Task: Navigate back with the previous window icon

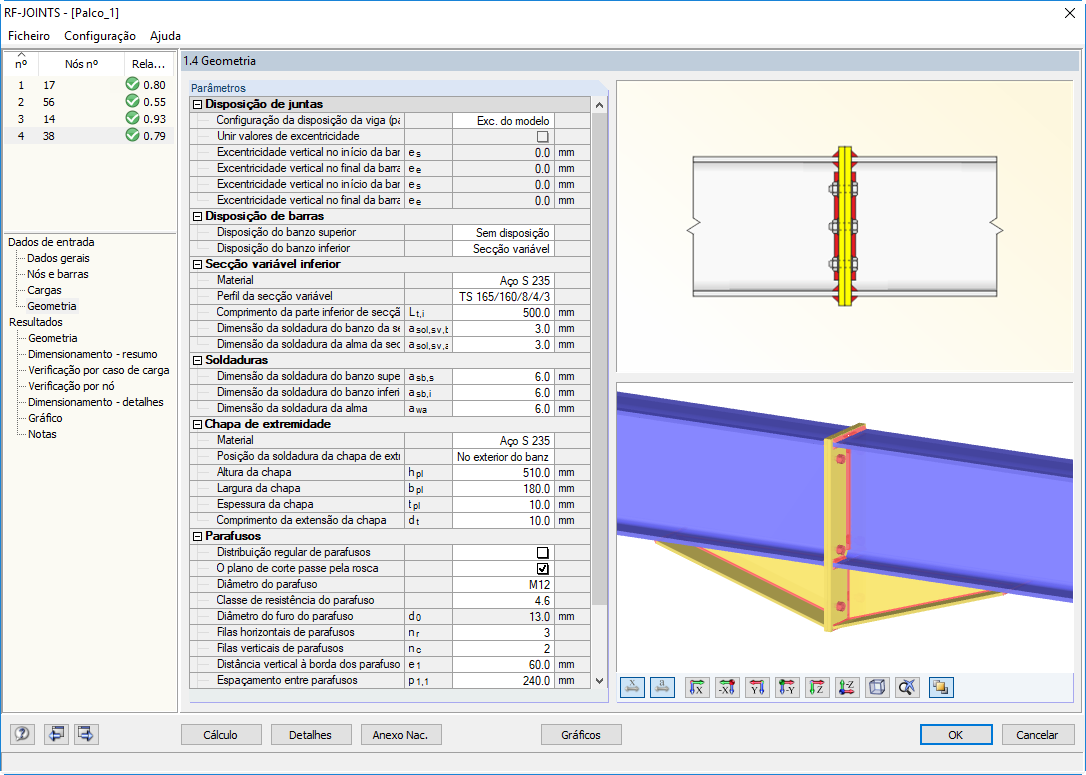Action: 56,734
